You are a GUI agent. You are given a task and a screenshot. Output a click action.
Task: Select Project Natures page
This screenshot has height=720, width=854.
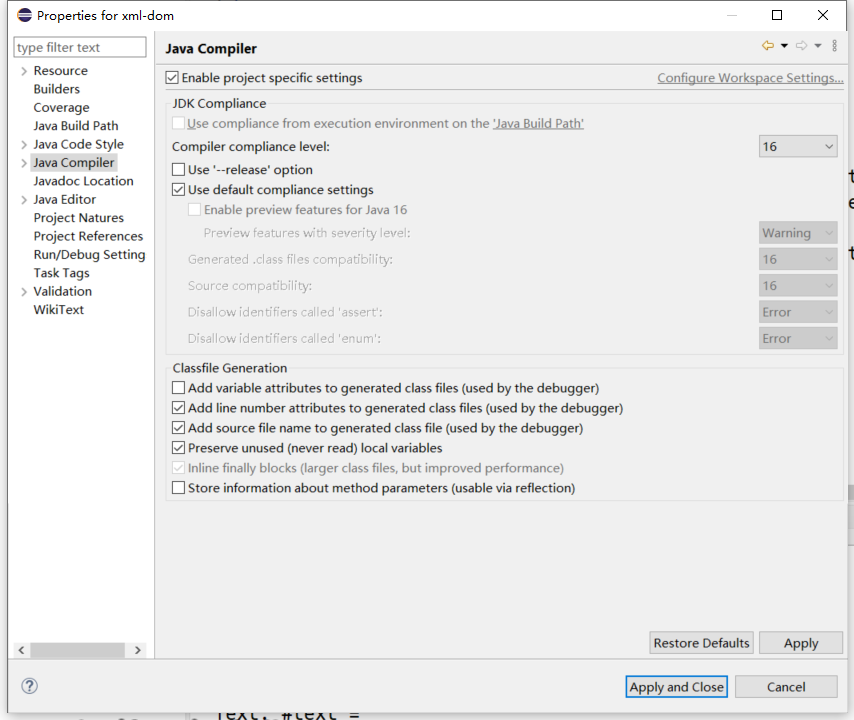click(x=79, y=218)
